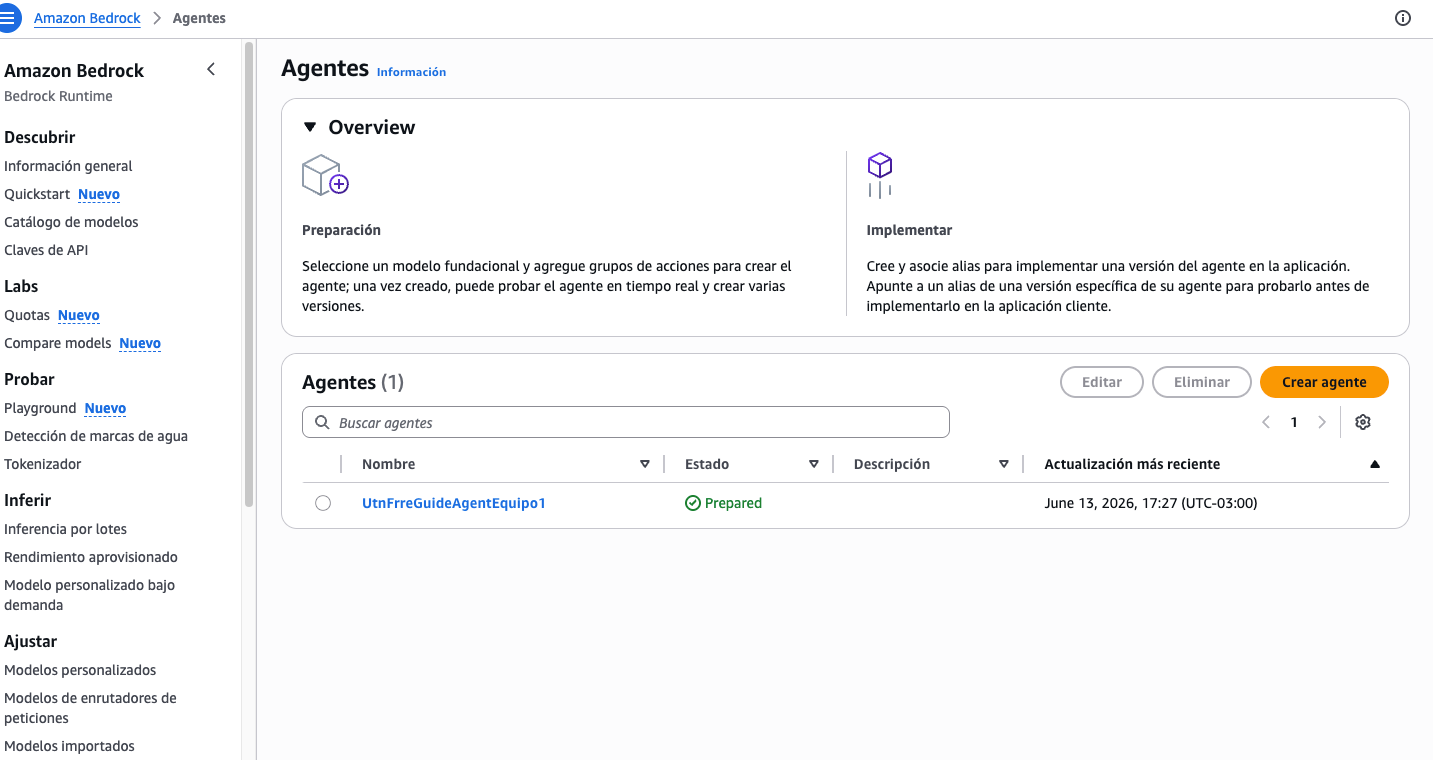Click the Descripción column header
Screen dimensions: 1433x760
tap(892, 464)
